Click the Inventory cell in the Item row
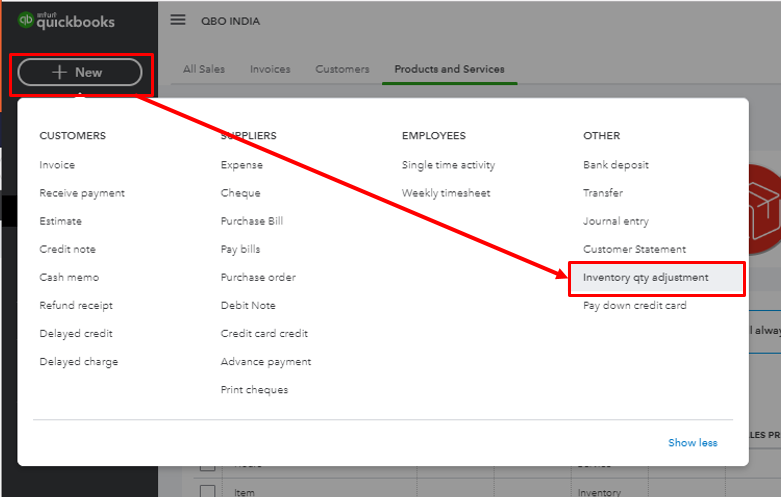Screen dimensions: 781x497 pyautogui.click(x=599, y=492)
